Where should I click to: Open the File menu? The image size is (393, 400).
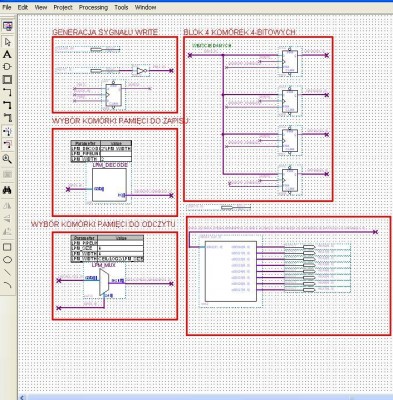(7, 7)
